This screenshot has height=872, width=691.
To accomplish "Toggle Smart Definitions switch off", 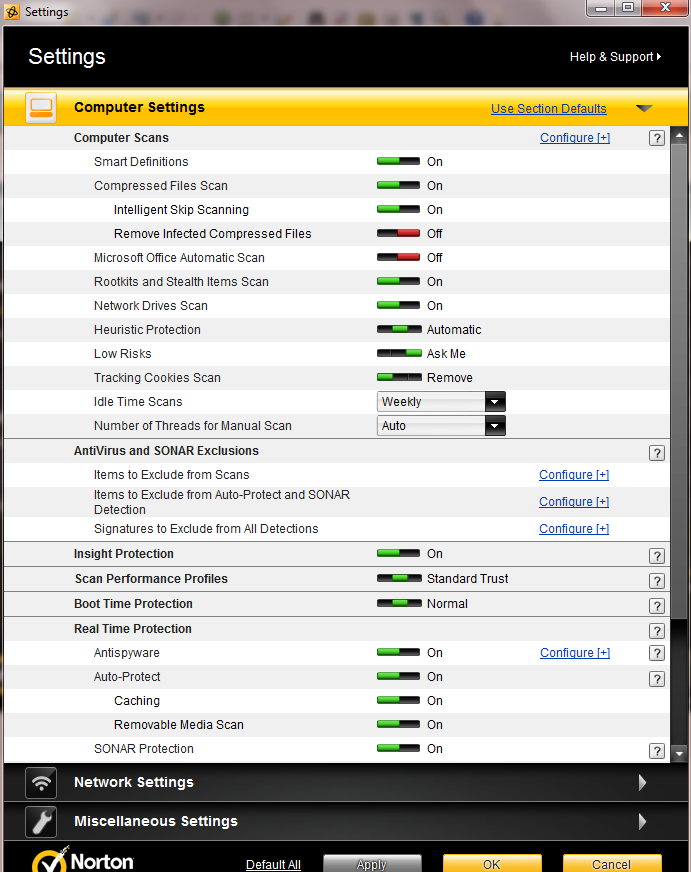I will [x=399, y=162].
